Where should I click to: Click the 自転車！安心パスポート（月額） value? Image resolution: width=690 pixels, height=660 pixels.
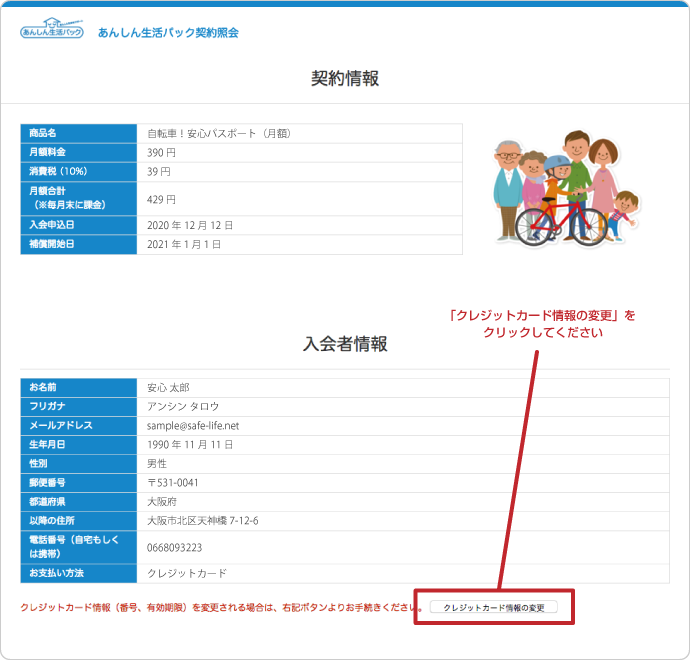219,133
